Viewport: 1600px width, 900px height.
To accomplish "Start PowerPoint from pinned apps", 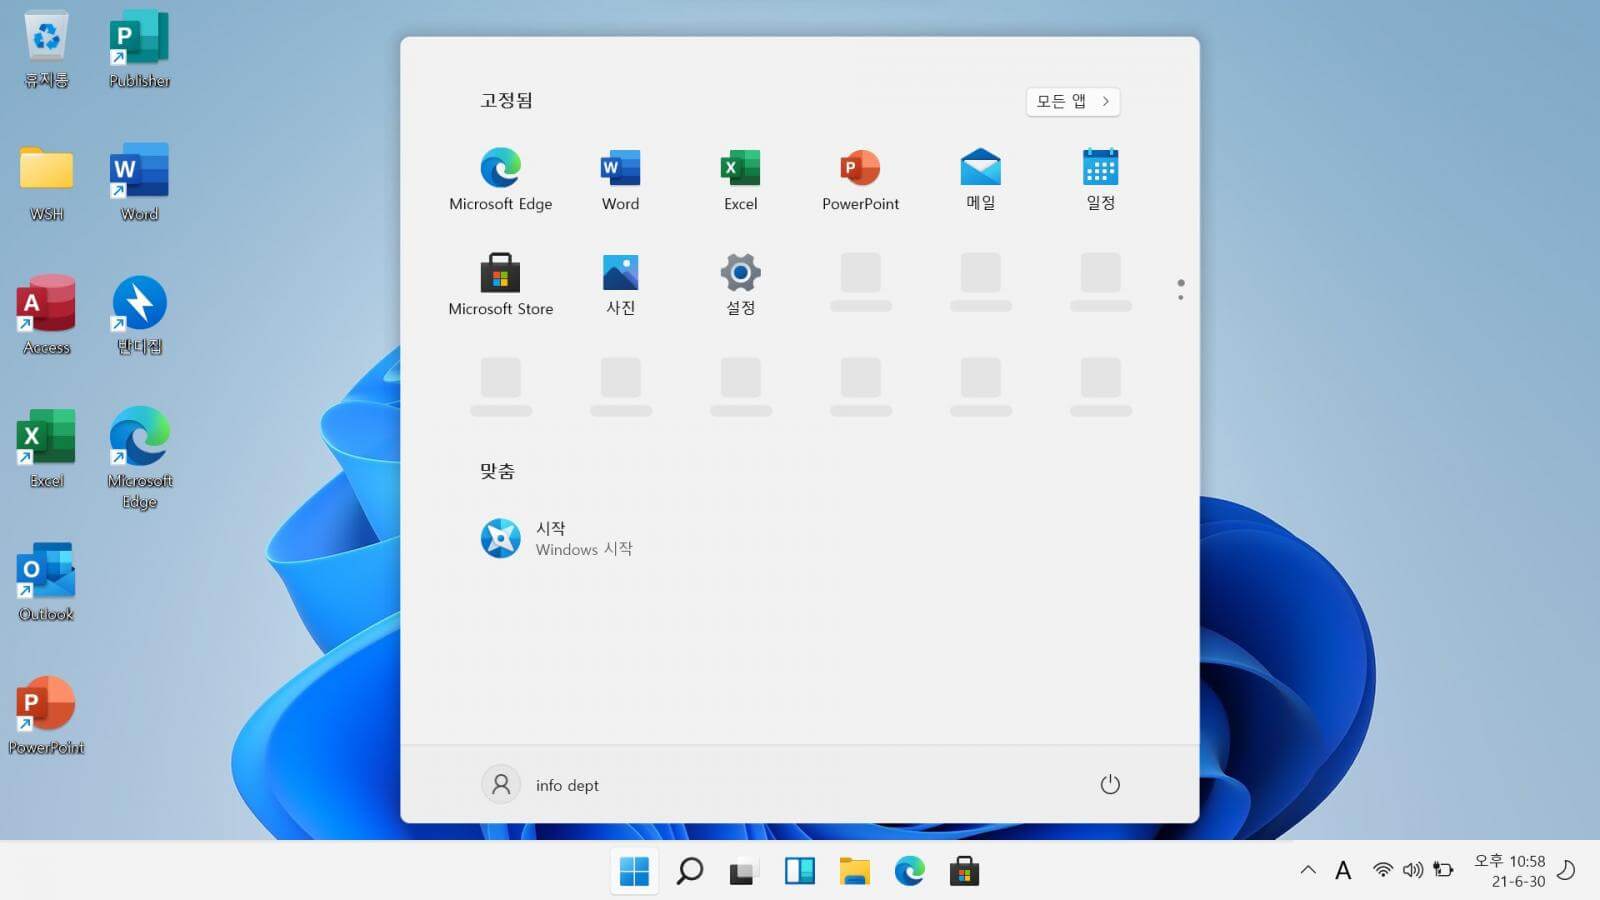I will pyautogui.click(x=860, y=180).
